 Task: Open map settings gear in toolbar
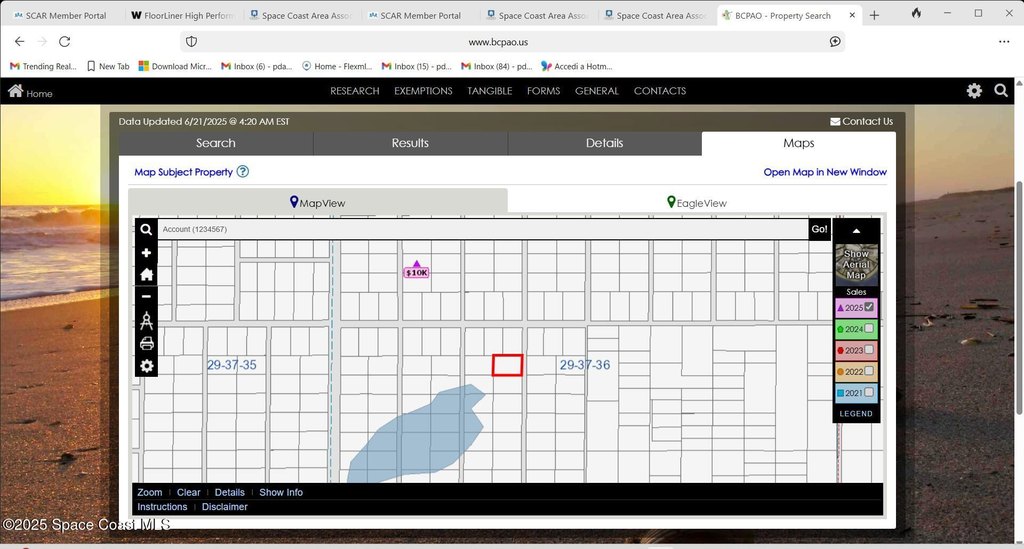coord(147,366)
